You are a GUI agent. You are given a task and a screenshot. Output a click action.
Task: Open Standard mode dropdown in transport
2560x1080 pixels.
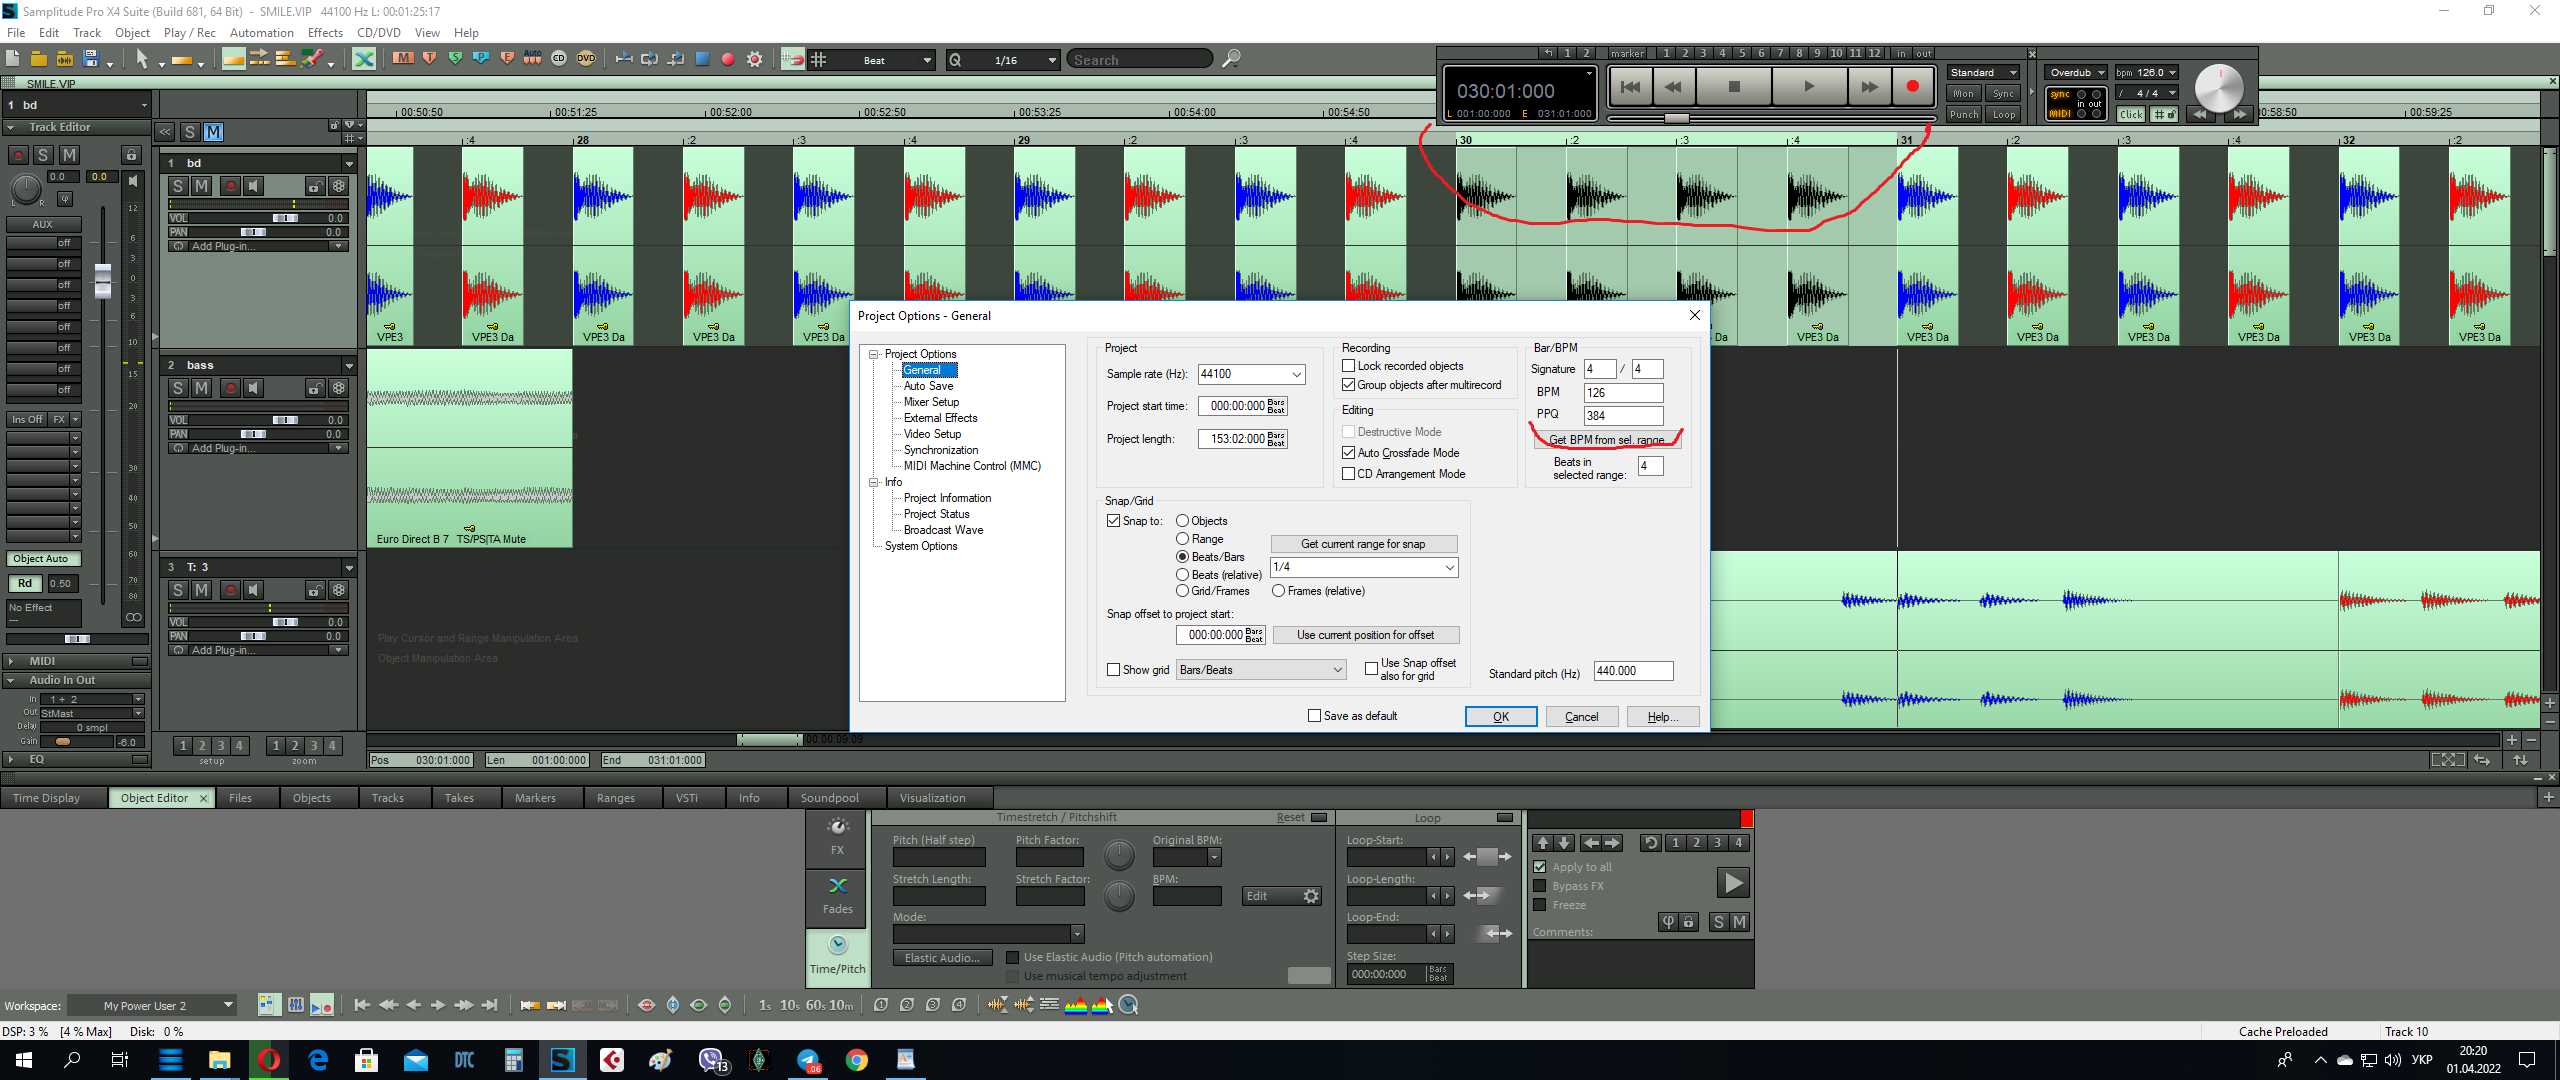pos(1984,72)
